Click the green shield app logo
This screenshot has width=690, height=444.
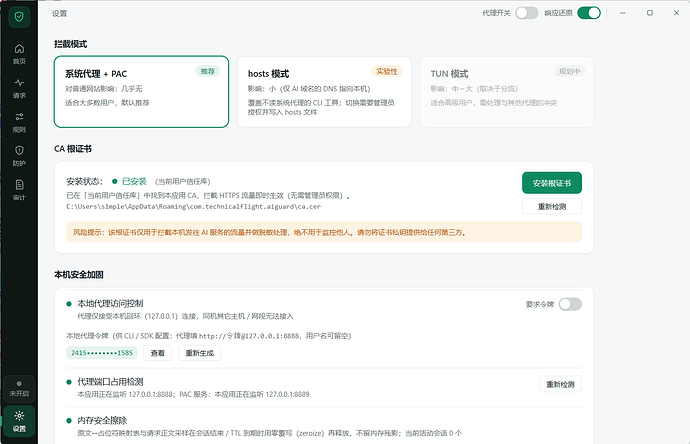[19, 17]
